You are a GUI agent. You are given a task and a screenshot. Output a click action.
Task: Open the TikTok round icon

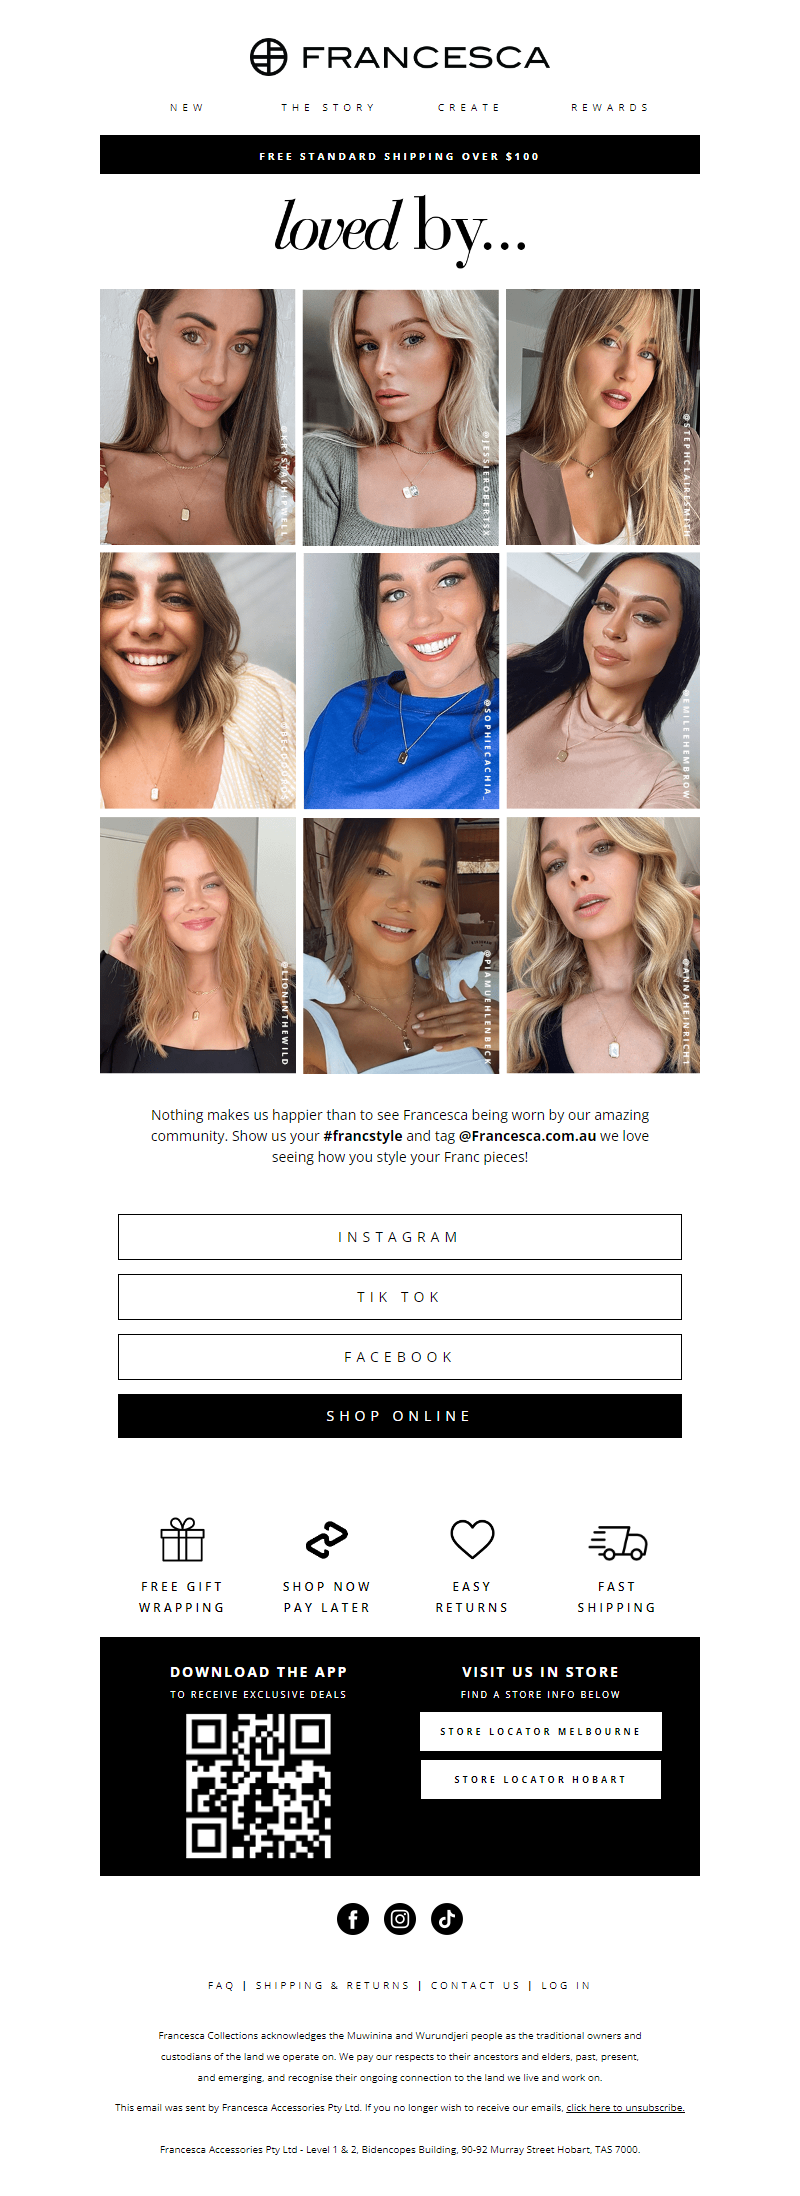[447, 1918]
